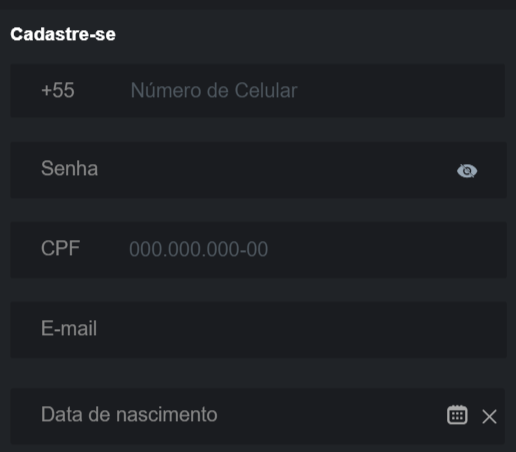Click the Data de nascimento field

tap(258, 416)
